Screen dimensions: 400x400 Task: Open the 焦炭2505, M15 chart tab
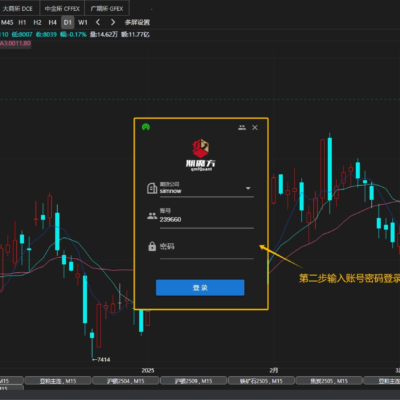(329, 381)
